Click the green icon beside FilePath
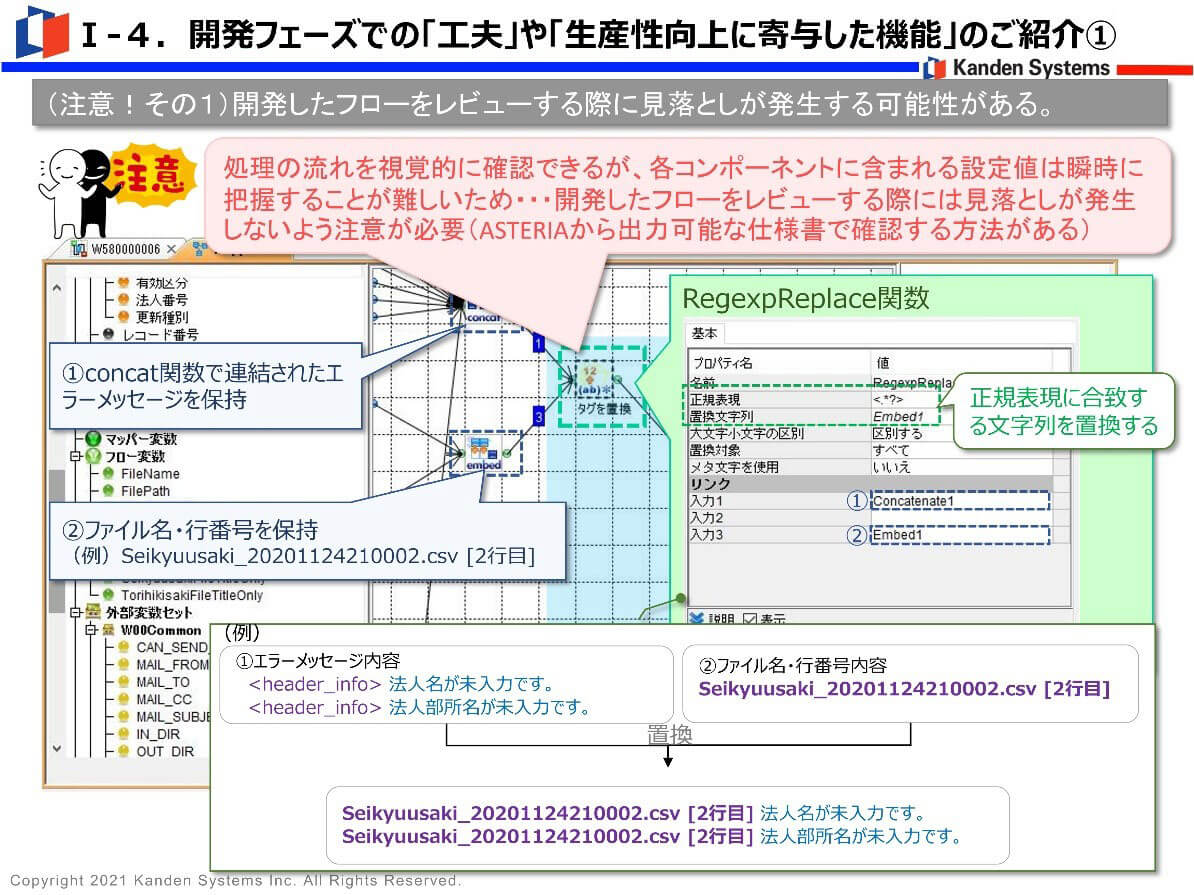The width and height of the screenshot is (1194, 895). tap(108, 491)
